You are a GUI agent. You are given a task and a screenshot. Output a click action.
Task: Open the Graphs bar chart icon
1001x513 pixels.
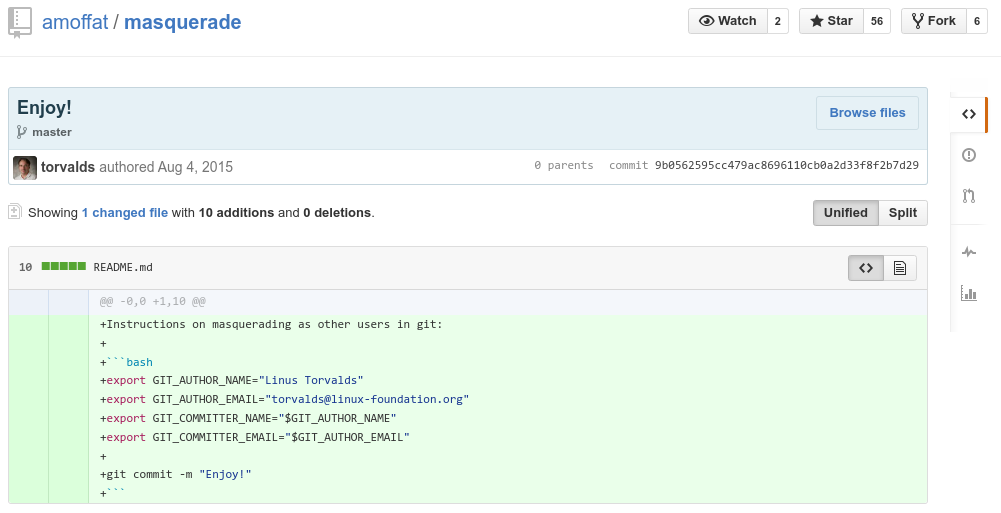point(969,293)
